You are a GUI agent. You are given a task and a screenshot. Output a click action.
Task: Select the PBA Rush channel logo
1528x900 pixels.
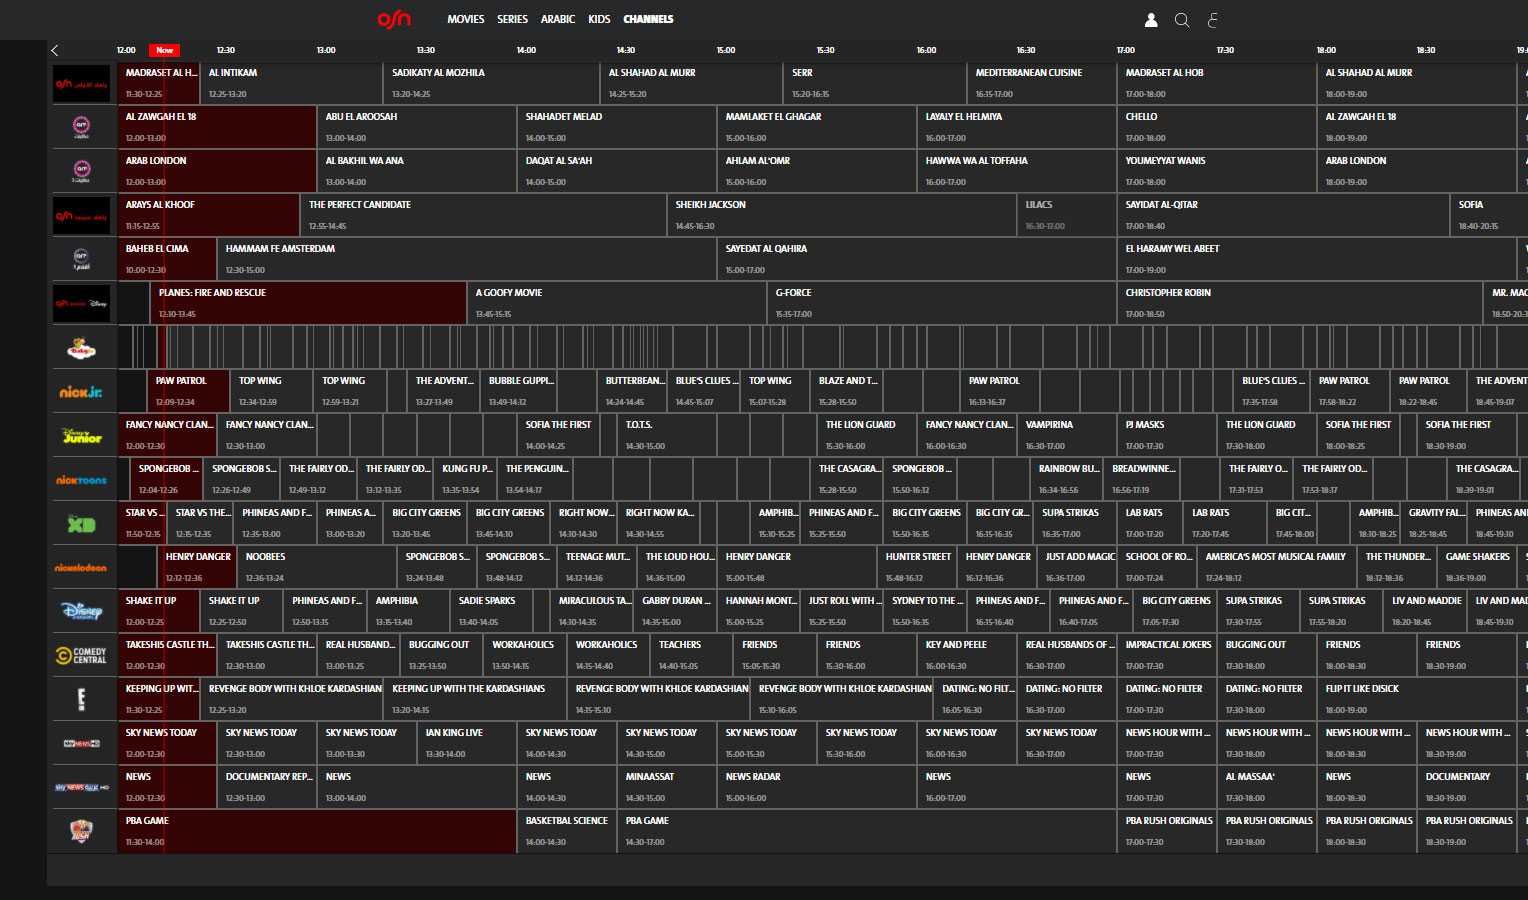click(x=82, y=832)
